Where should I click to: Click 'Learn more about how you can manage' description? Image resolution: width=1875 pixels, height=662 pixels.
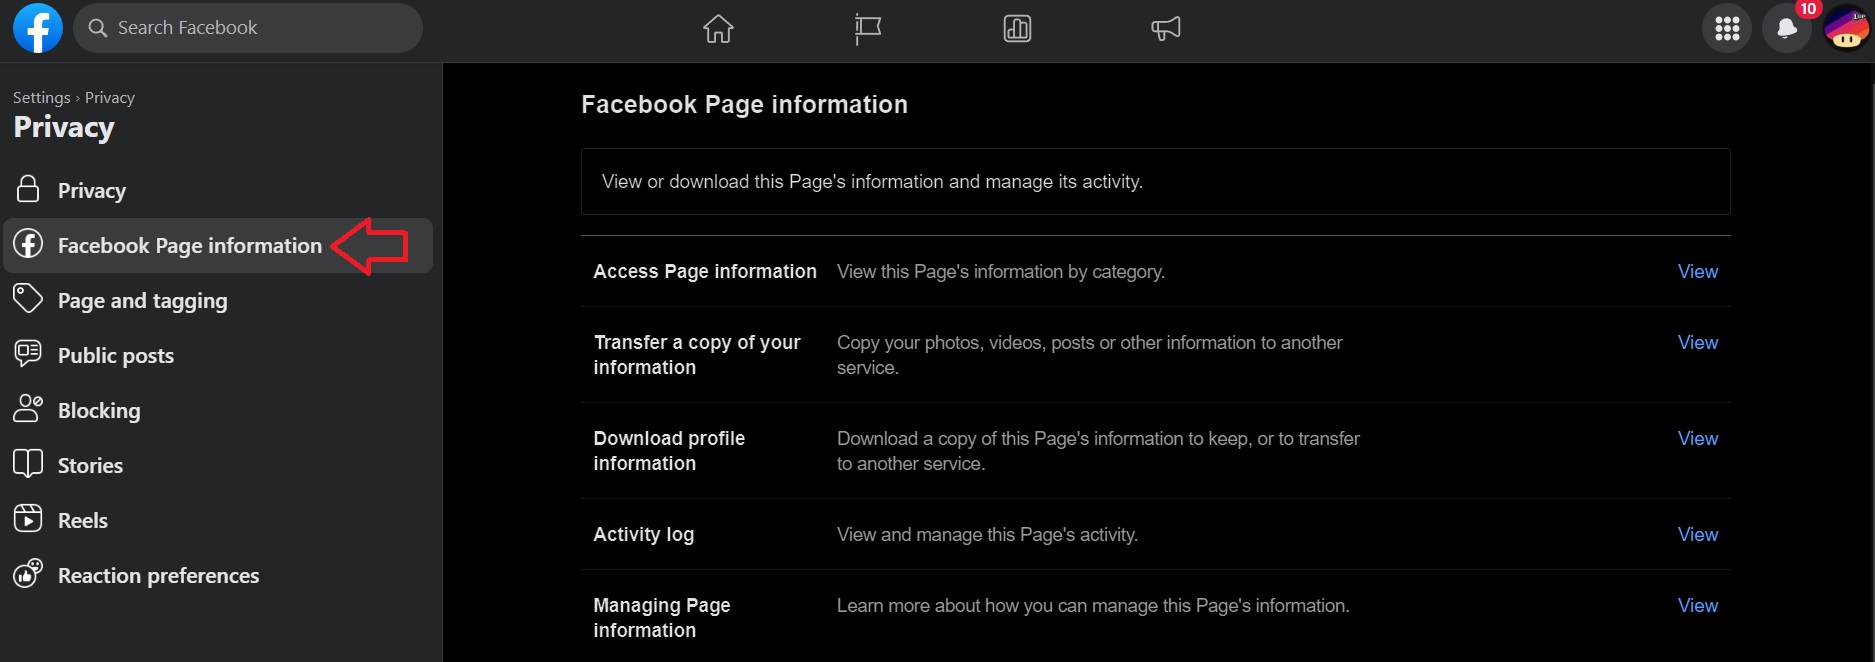(1093, 606)
